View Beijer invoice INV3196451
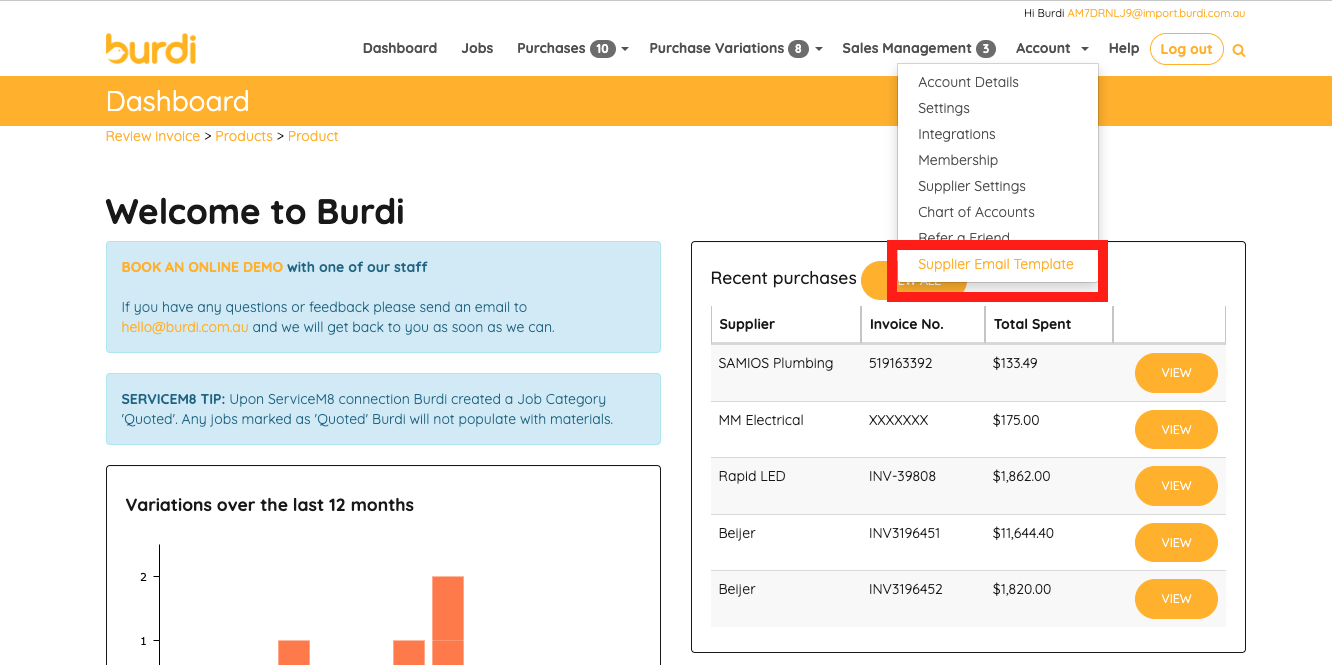This screenshot has height=665, width=1332. [1176, 543]
